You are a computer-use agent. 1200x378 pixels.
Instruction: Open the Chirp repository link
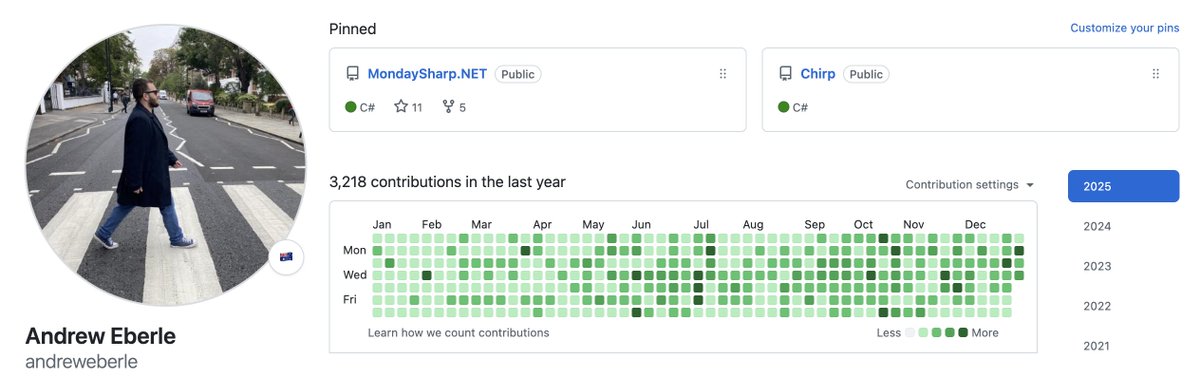(818, 74)
